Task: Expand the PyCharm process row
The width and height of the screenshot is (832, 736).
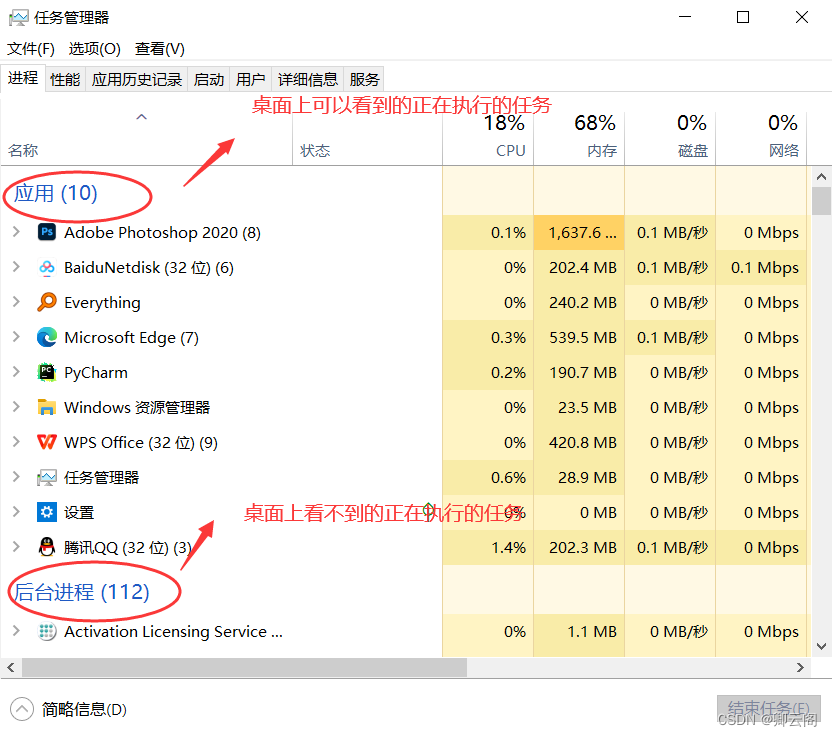Action: pos(16,372)
